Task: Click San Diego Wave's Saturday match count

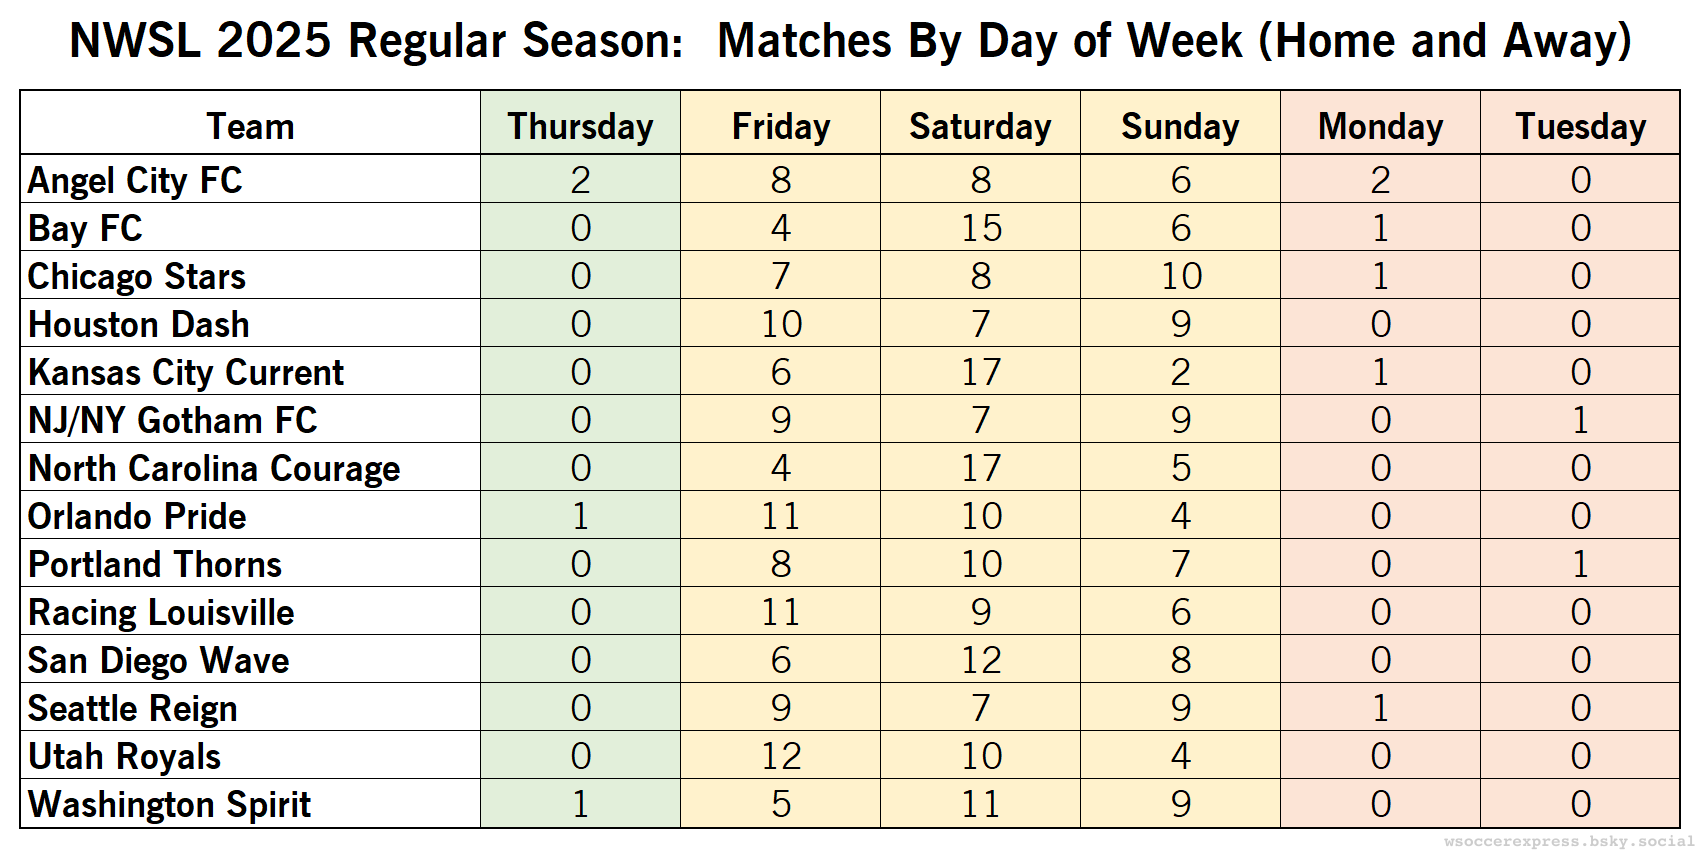Action: pyautogui.click(x=981, y=660)
